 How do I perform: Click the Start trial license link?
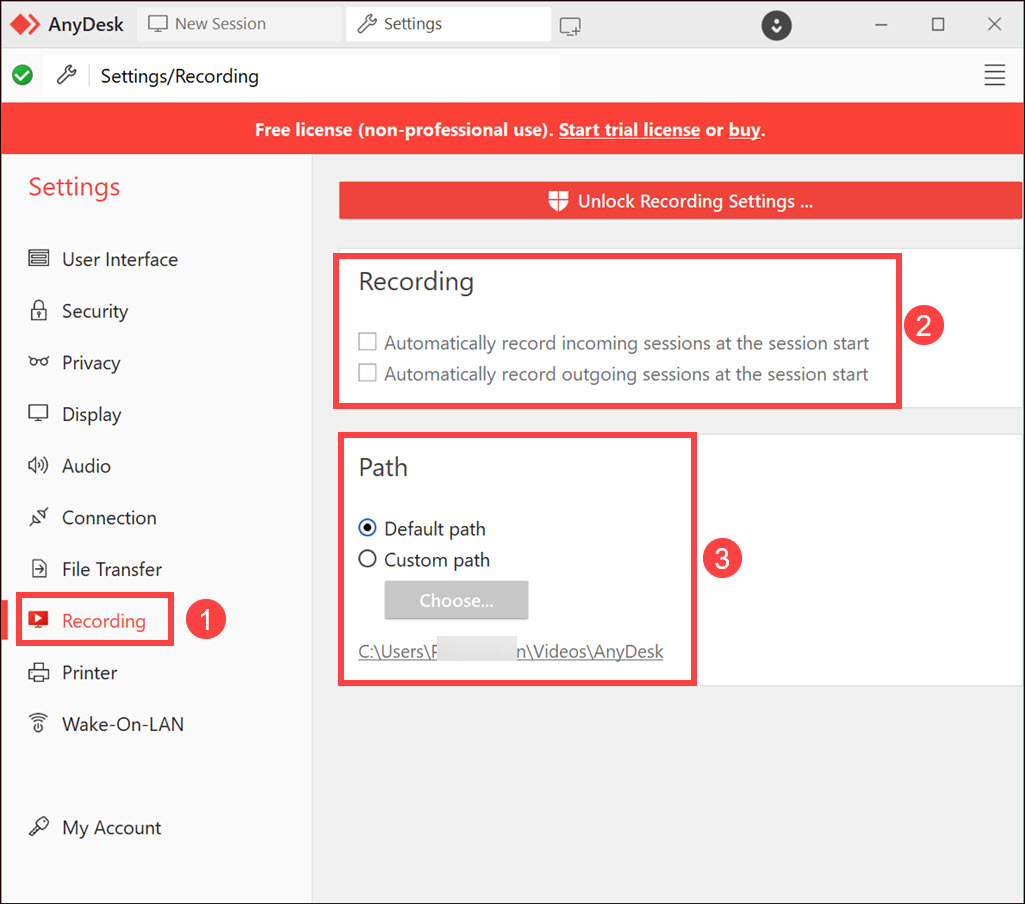tap(629, 130)
